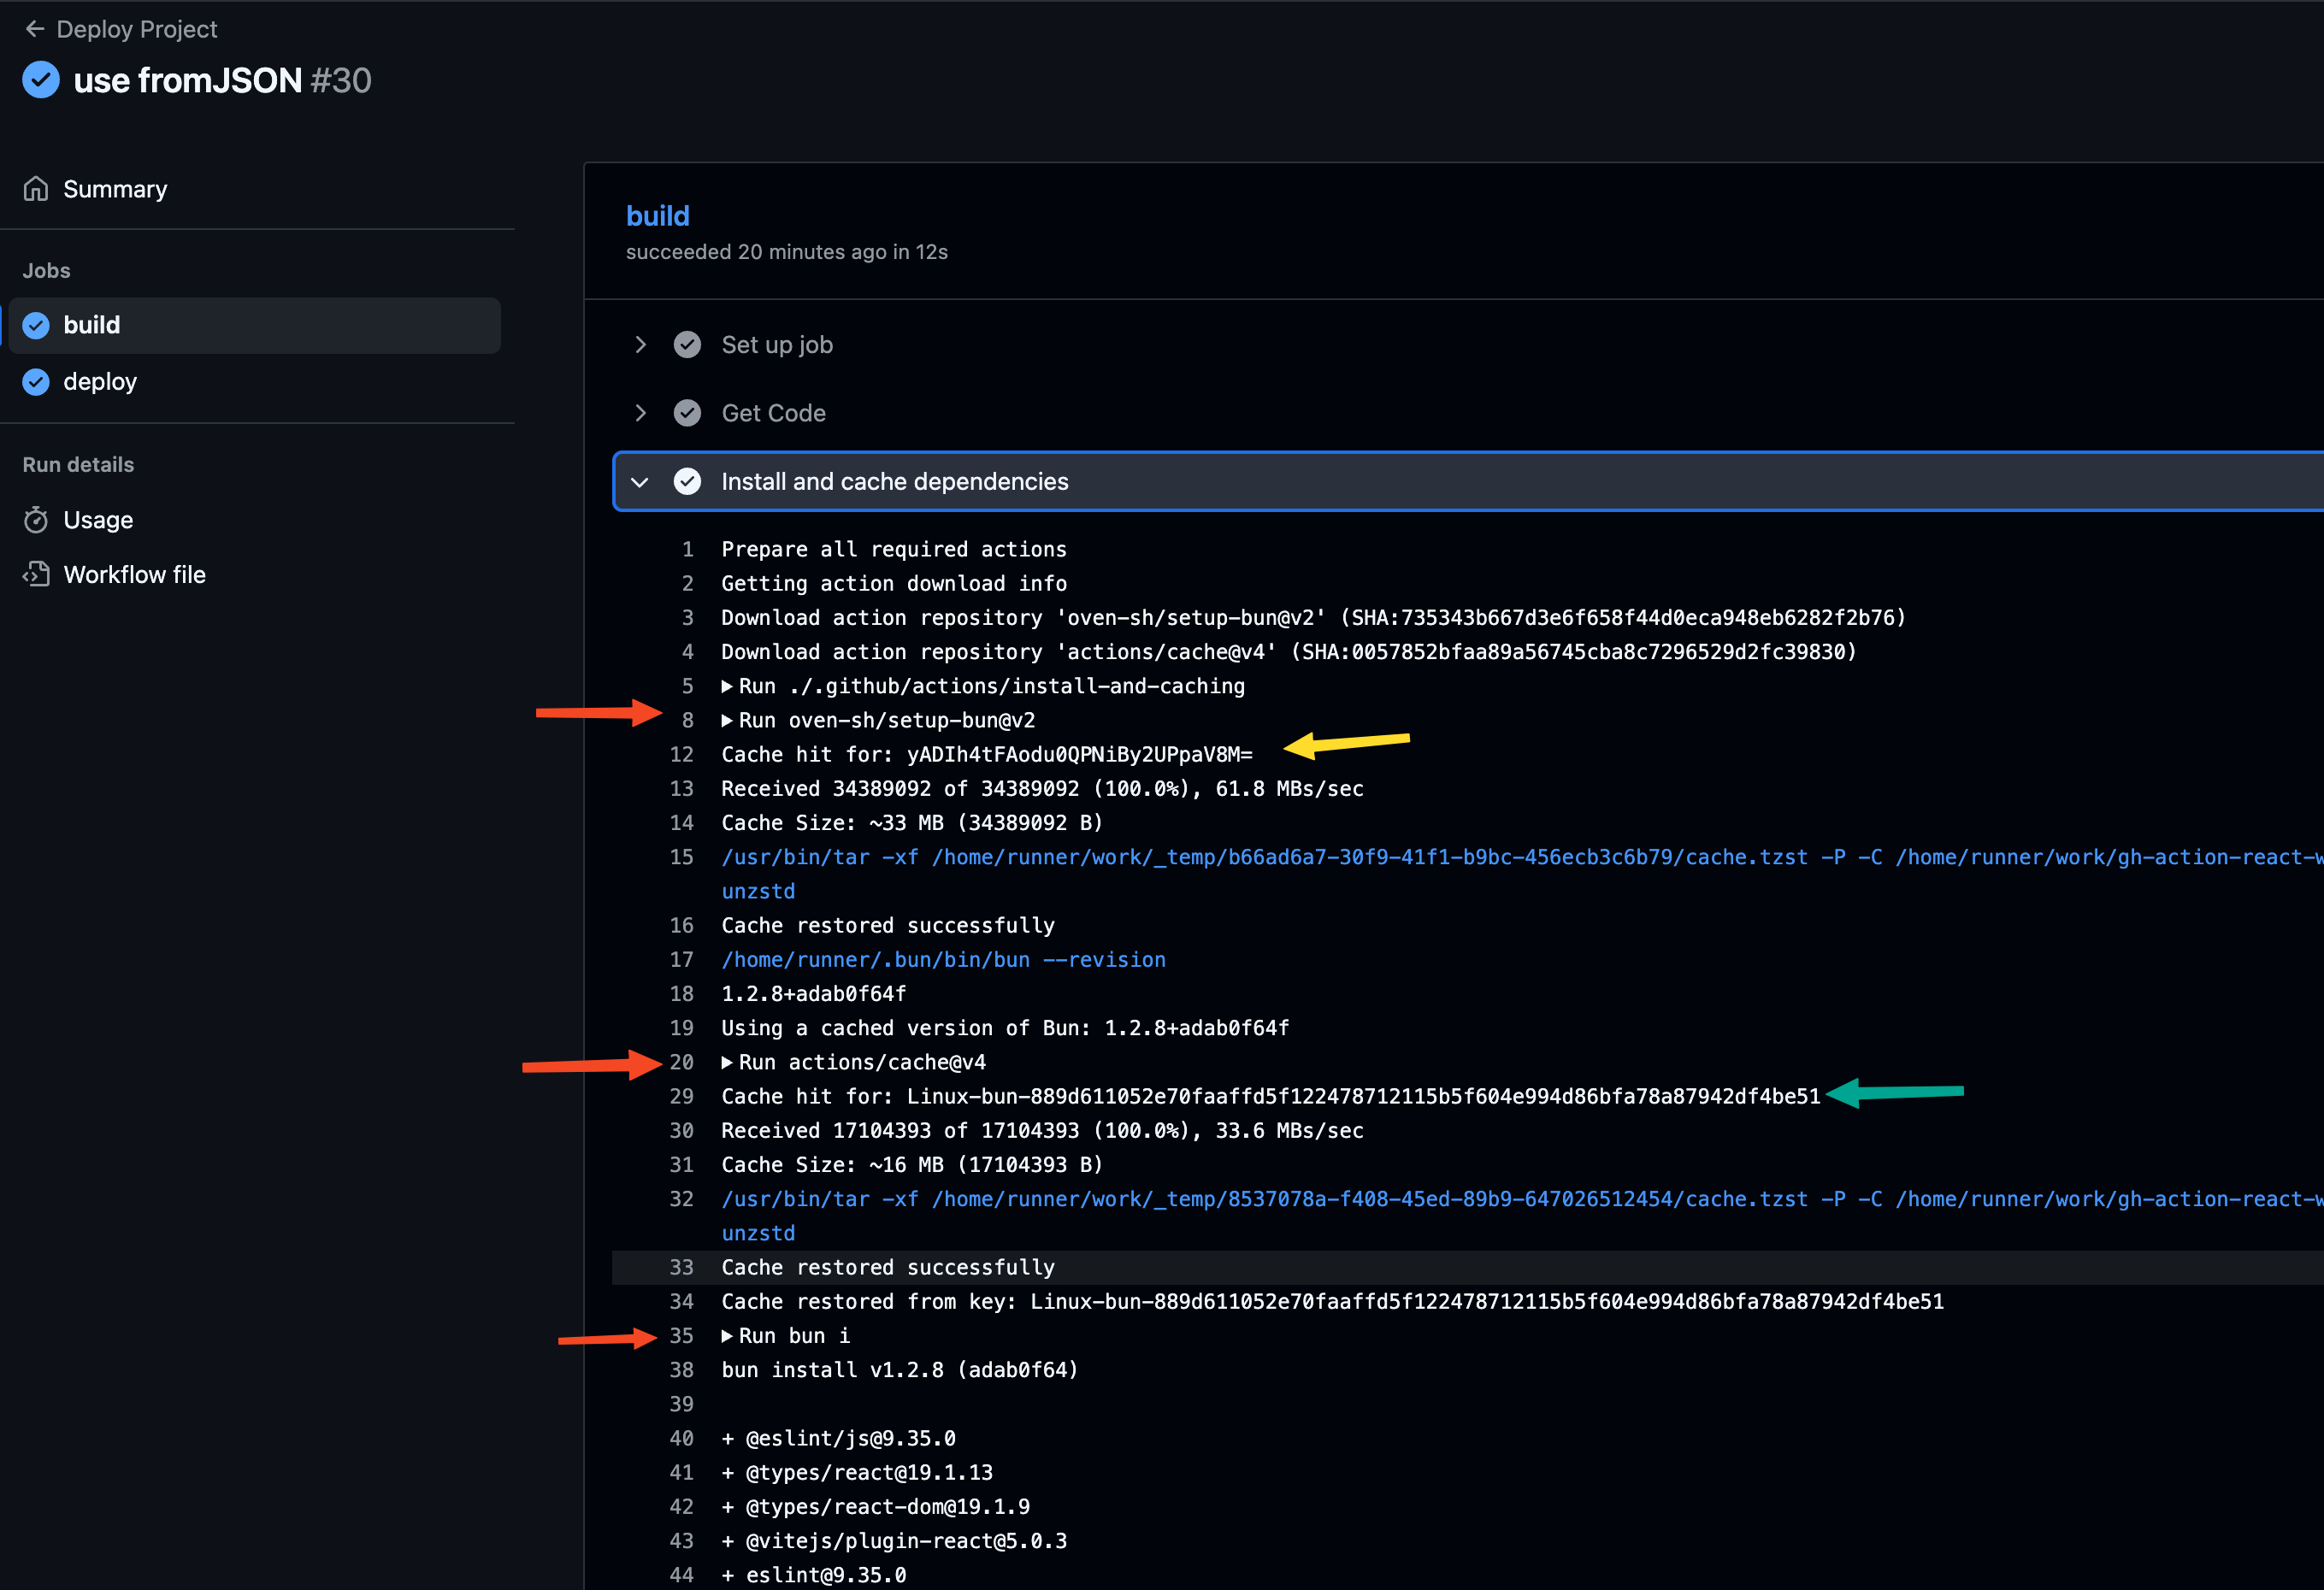Click the back arrow to Deploy Project
2324x1590 pixels.
click(x=35, y=29)
